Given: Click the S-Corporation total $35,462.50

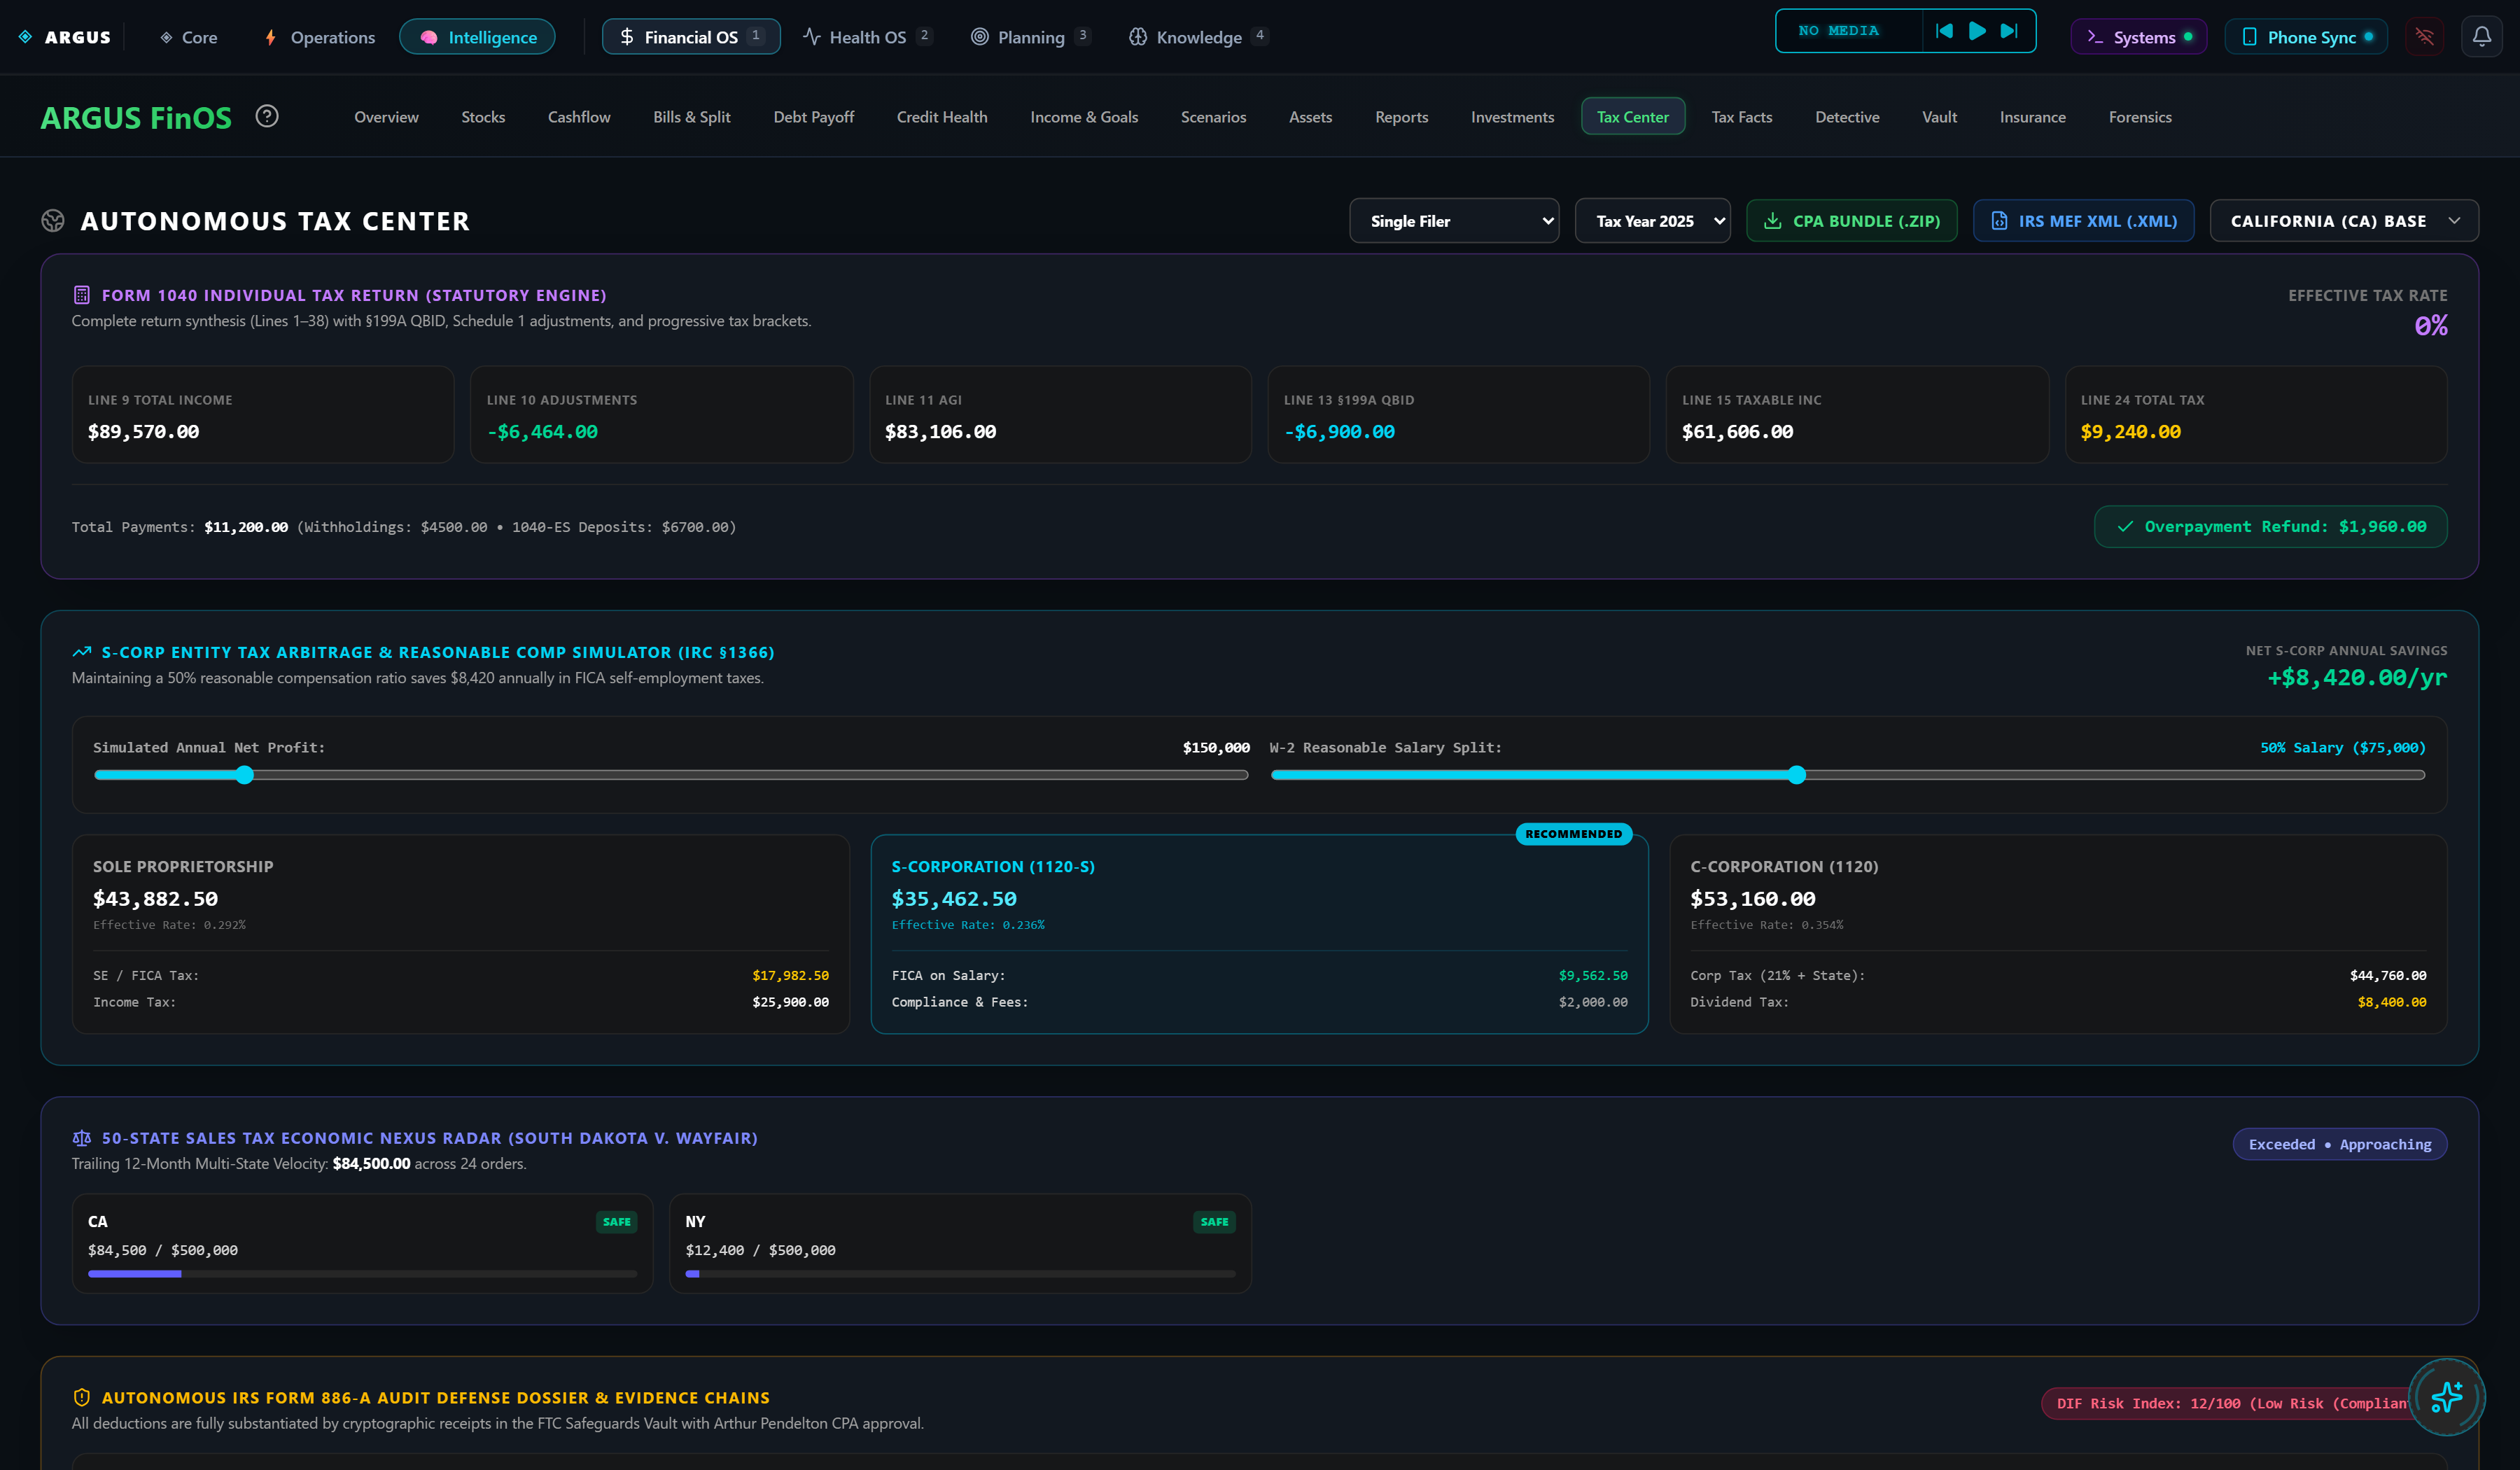Looking at the screenshot, I should (x=954, y=898).
